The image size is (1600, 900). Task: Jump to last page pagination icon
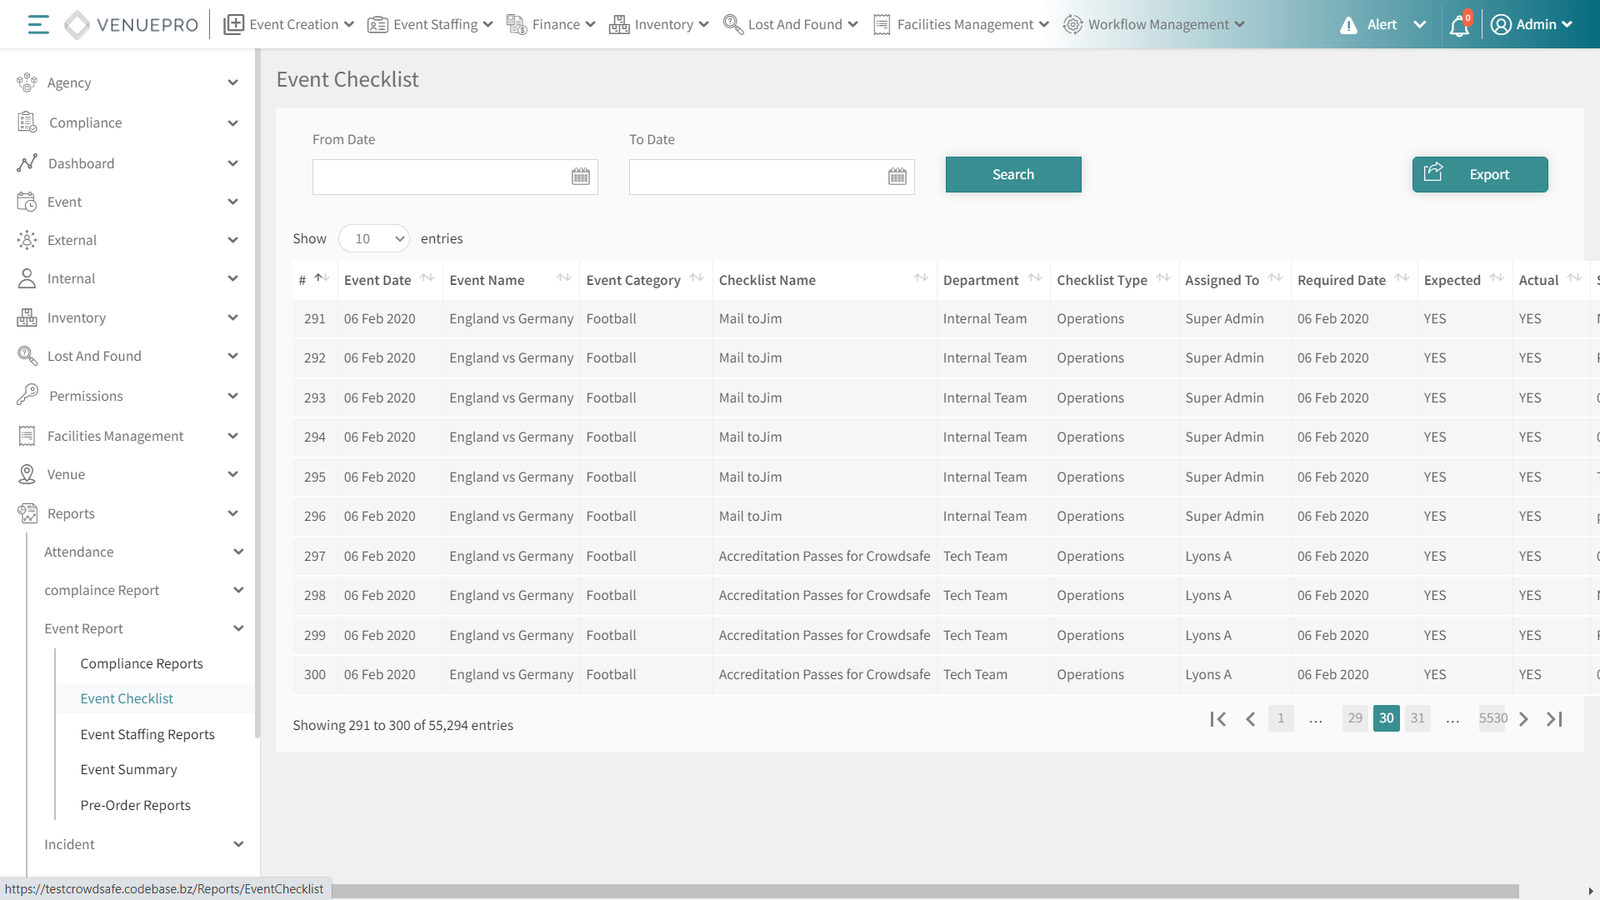1554,719
